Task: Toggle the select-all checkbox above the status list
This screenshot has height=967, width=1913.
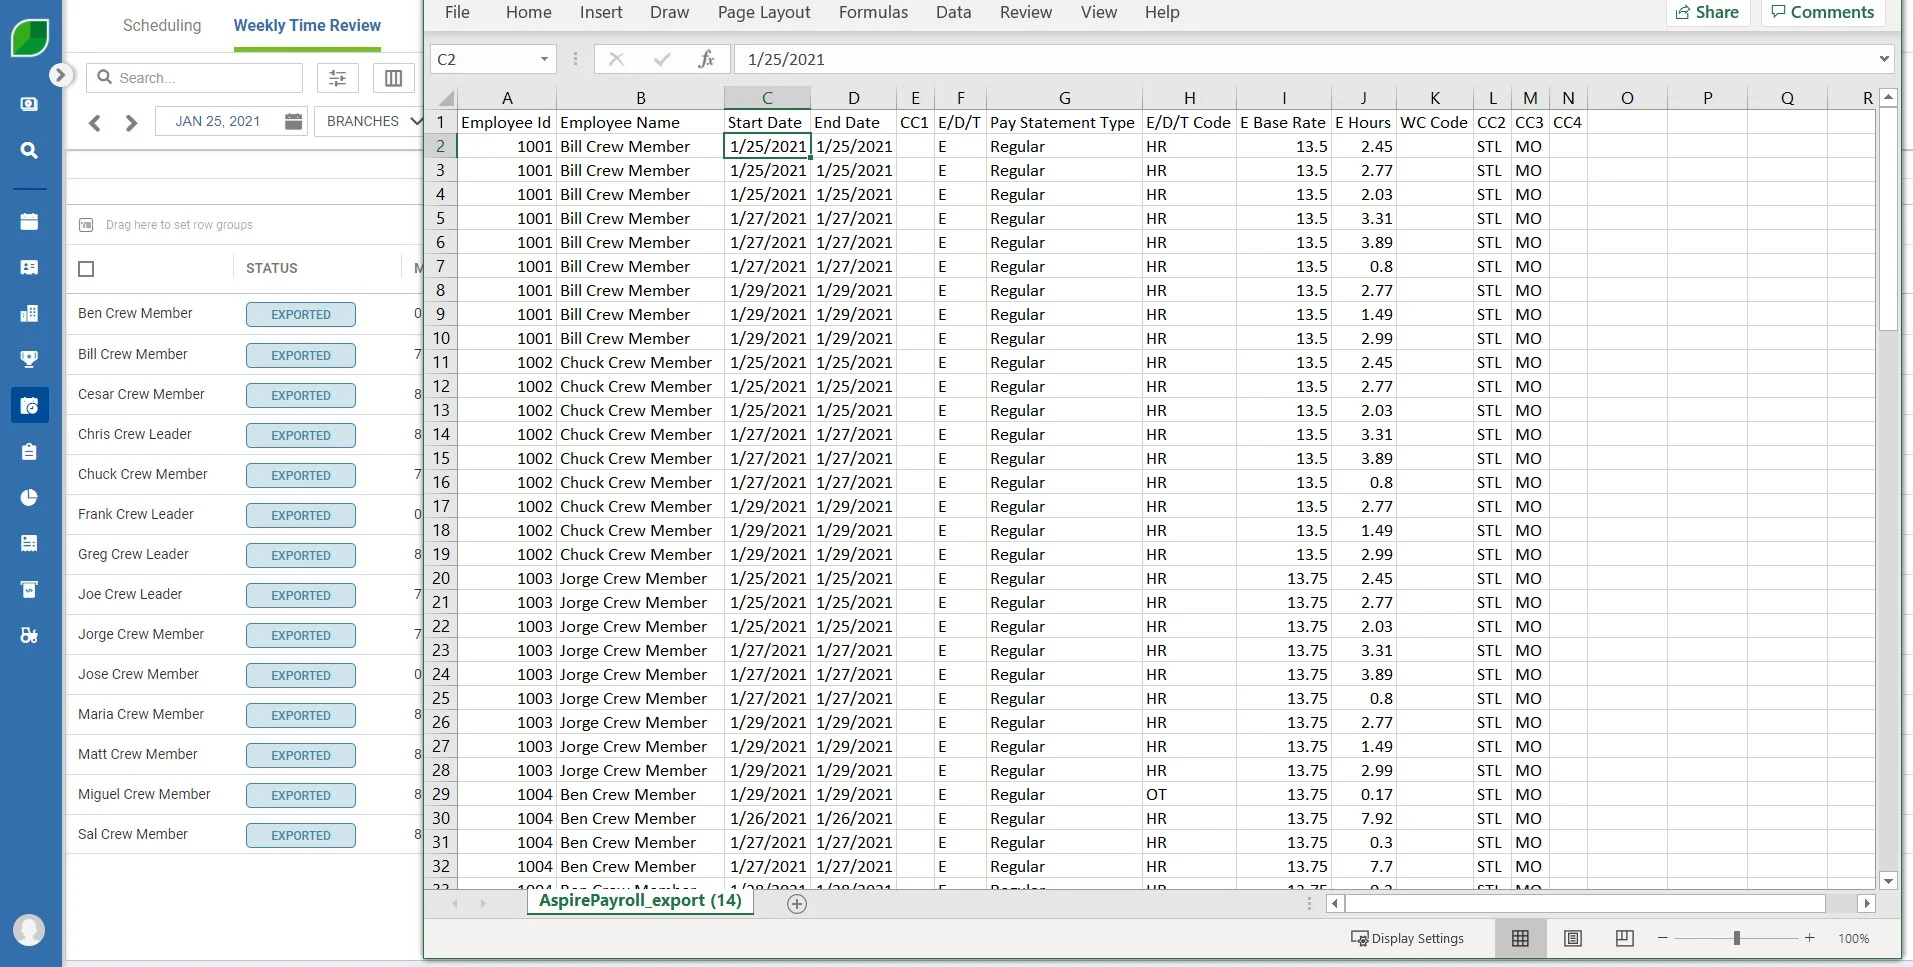Action: point(85,269)
